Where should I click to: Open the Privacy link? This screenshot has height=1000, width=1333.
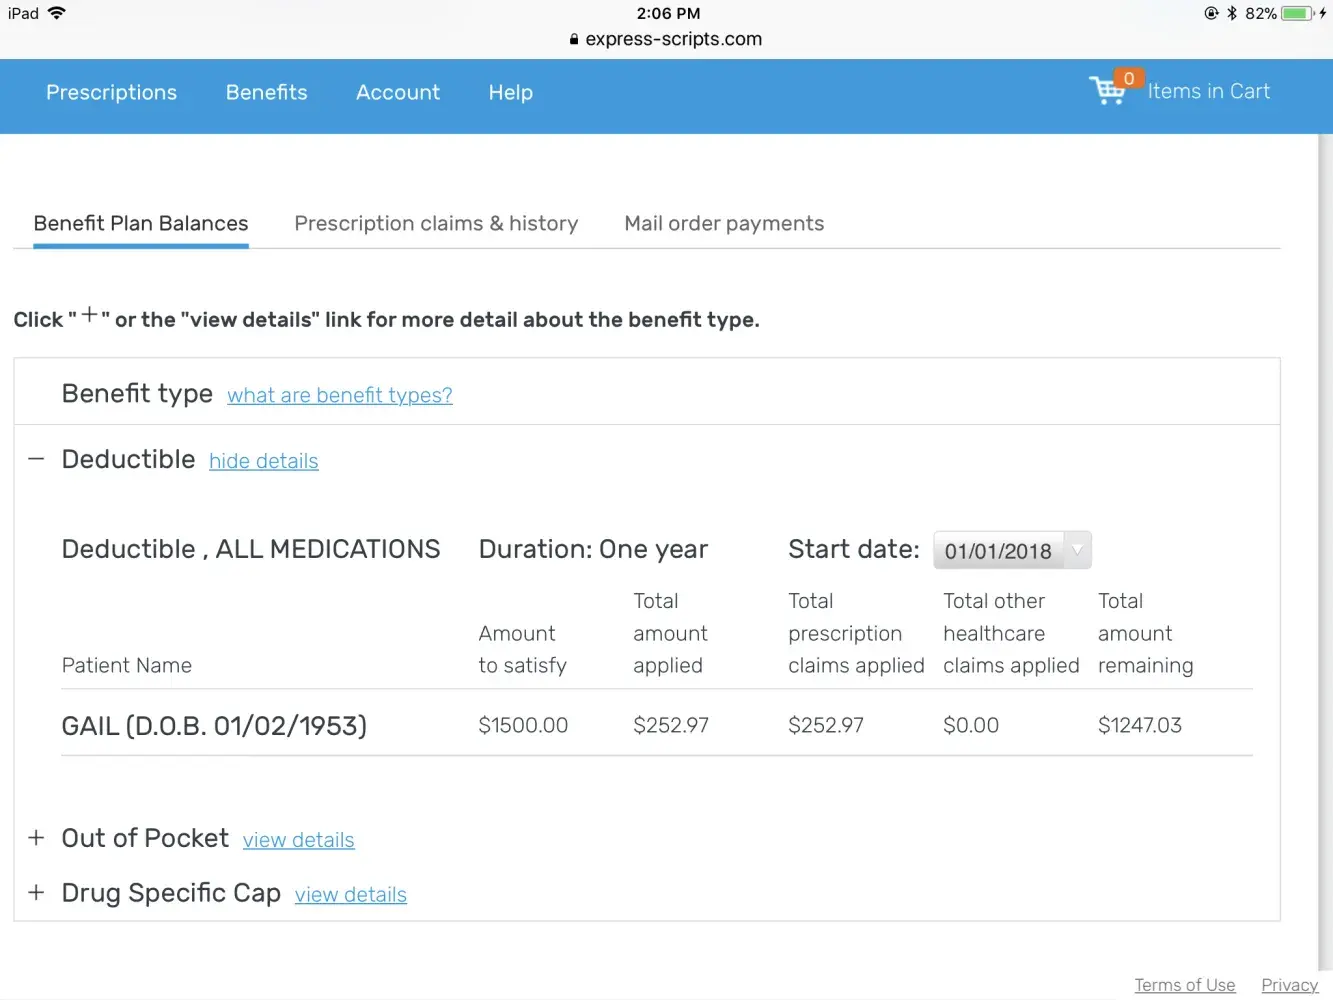(x=1290, y=985)
